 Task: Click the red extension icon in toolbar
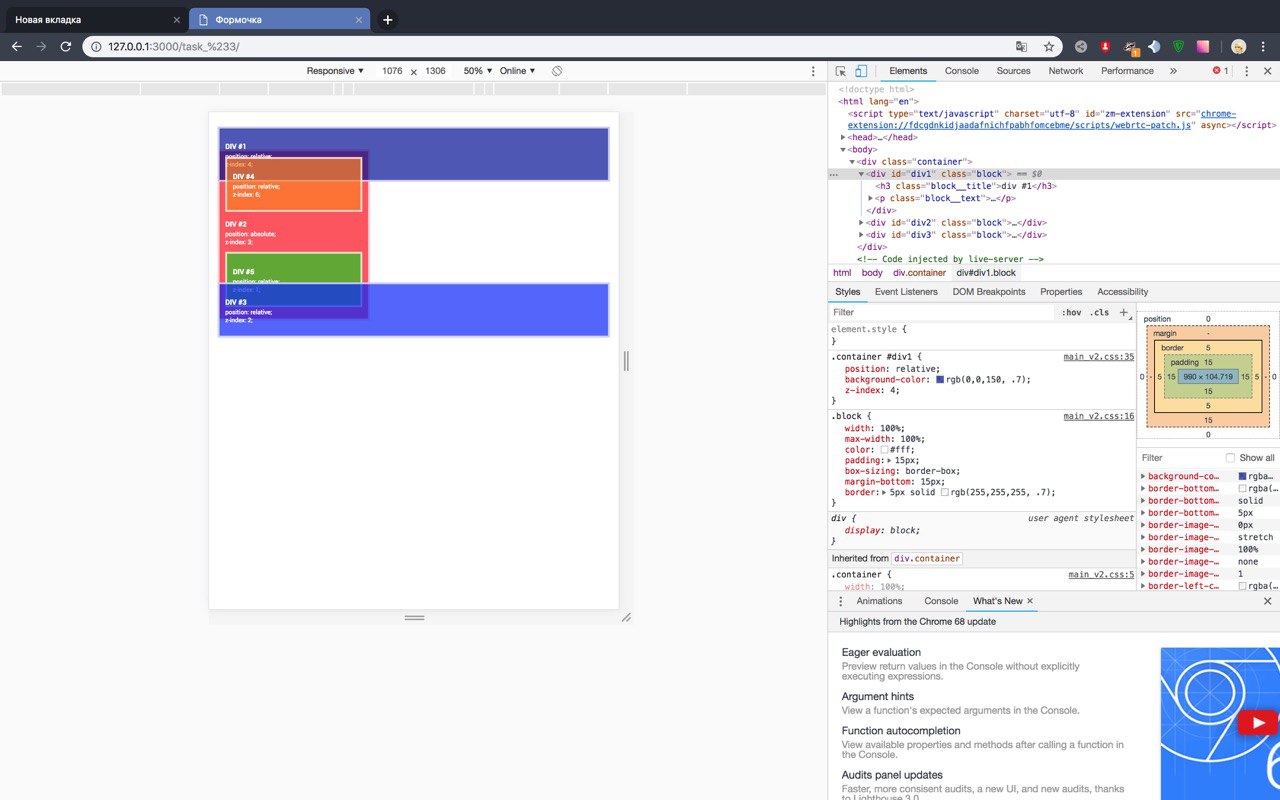pos(1105,46)
